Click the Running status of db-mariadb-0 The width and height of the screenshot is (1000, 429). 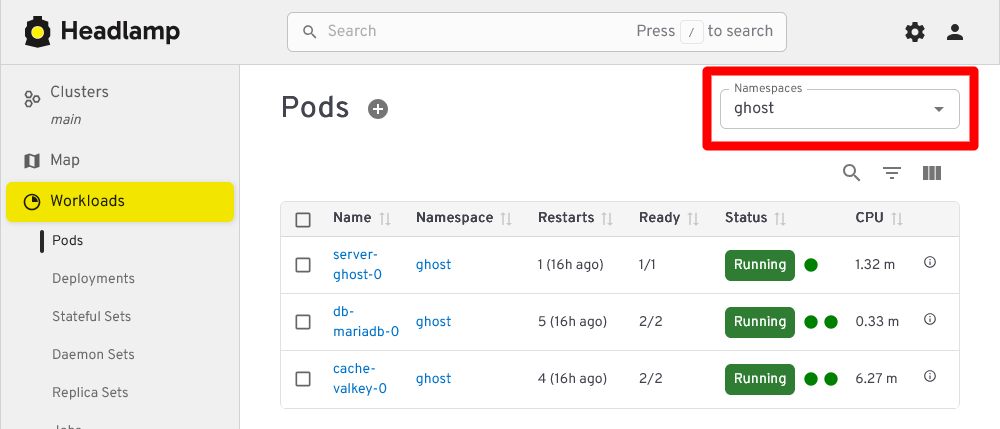760,322
